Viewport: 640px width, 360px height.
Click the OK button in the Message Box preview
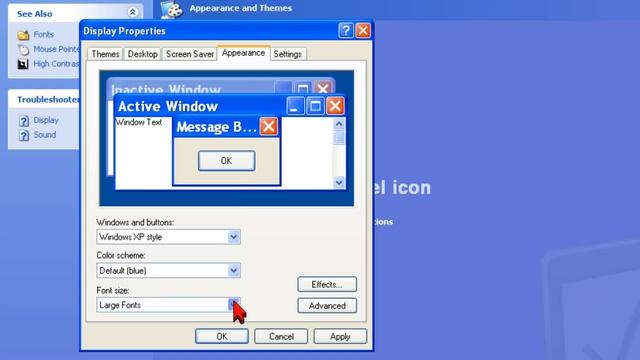pos(227,161)
